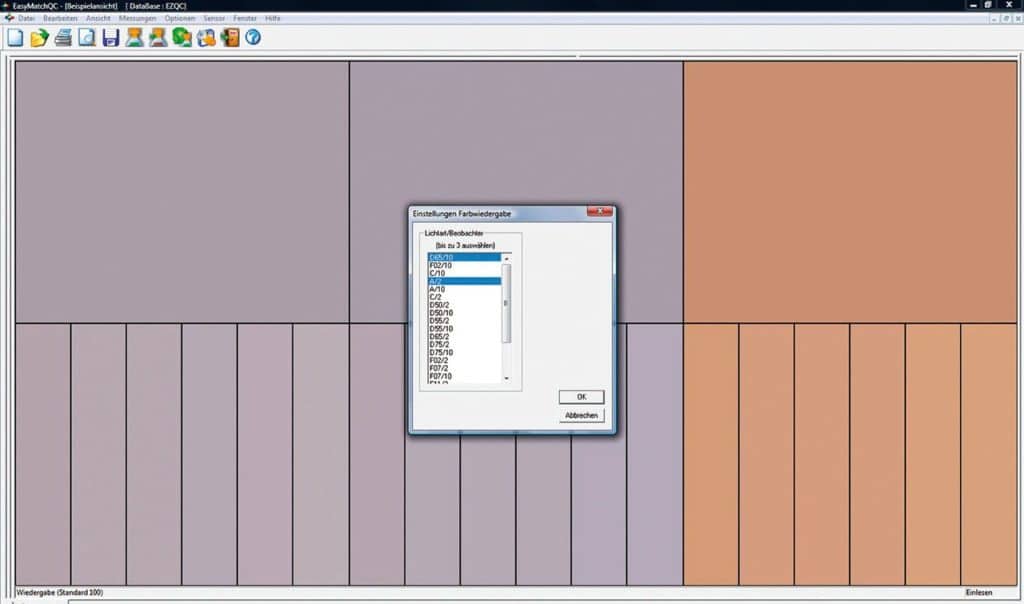Confirm the dialog with OK

tap(581, 397)
